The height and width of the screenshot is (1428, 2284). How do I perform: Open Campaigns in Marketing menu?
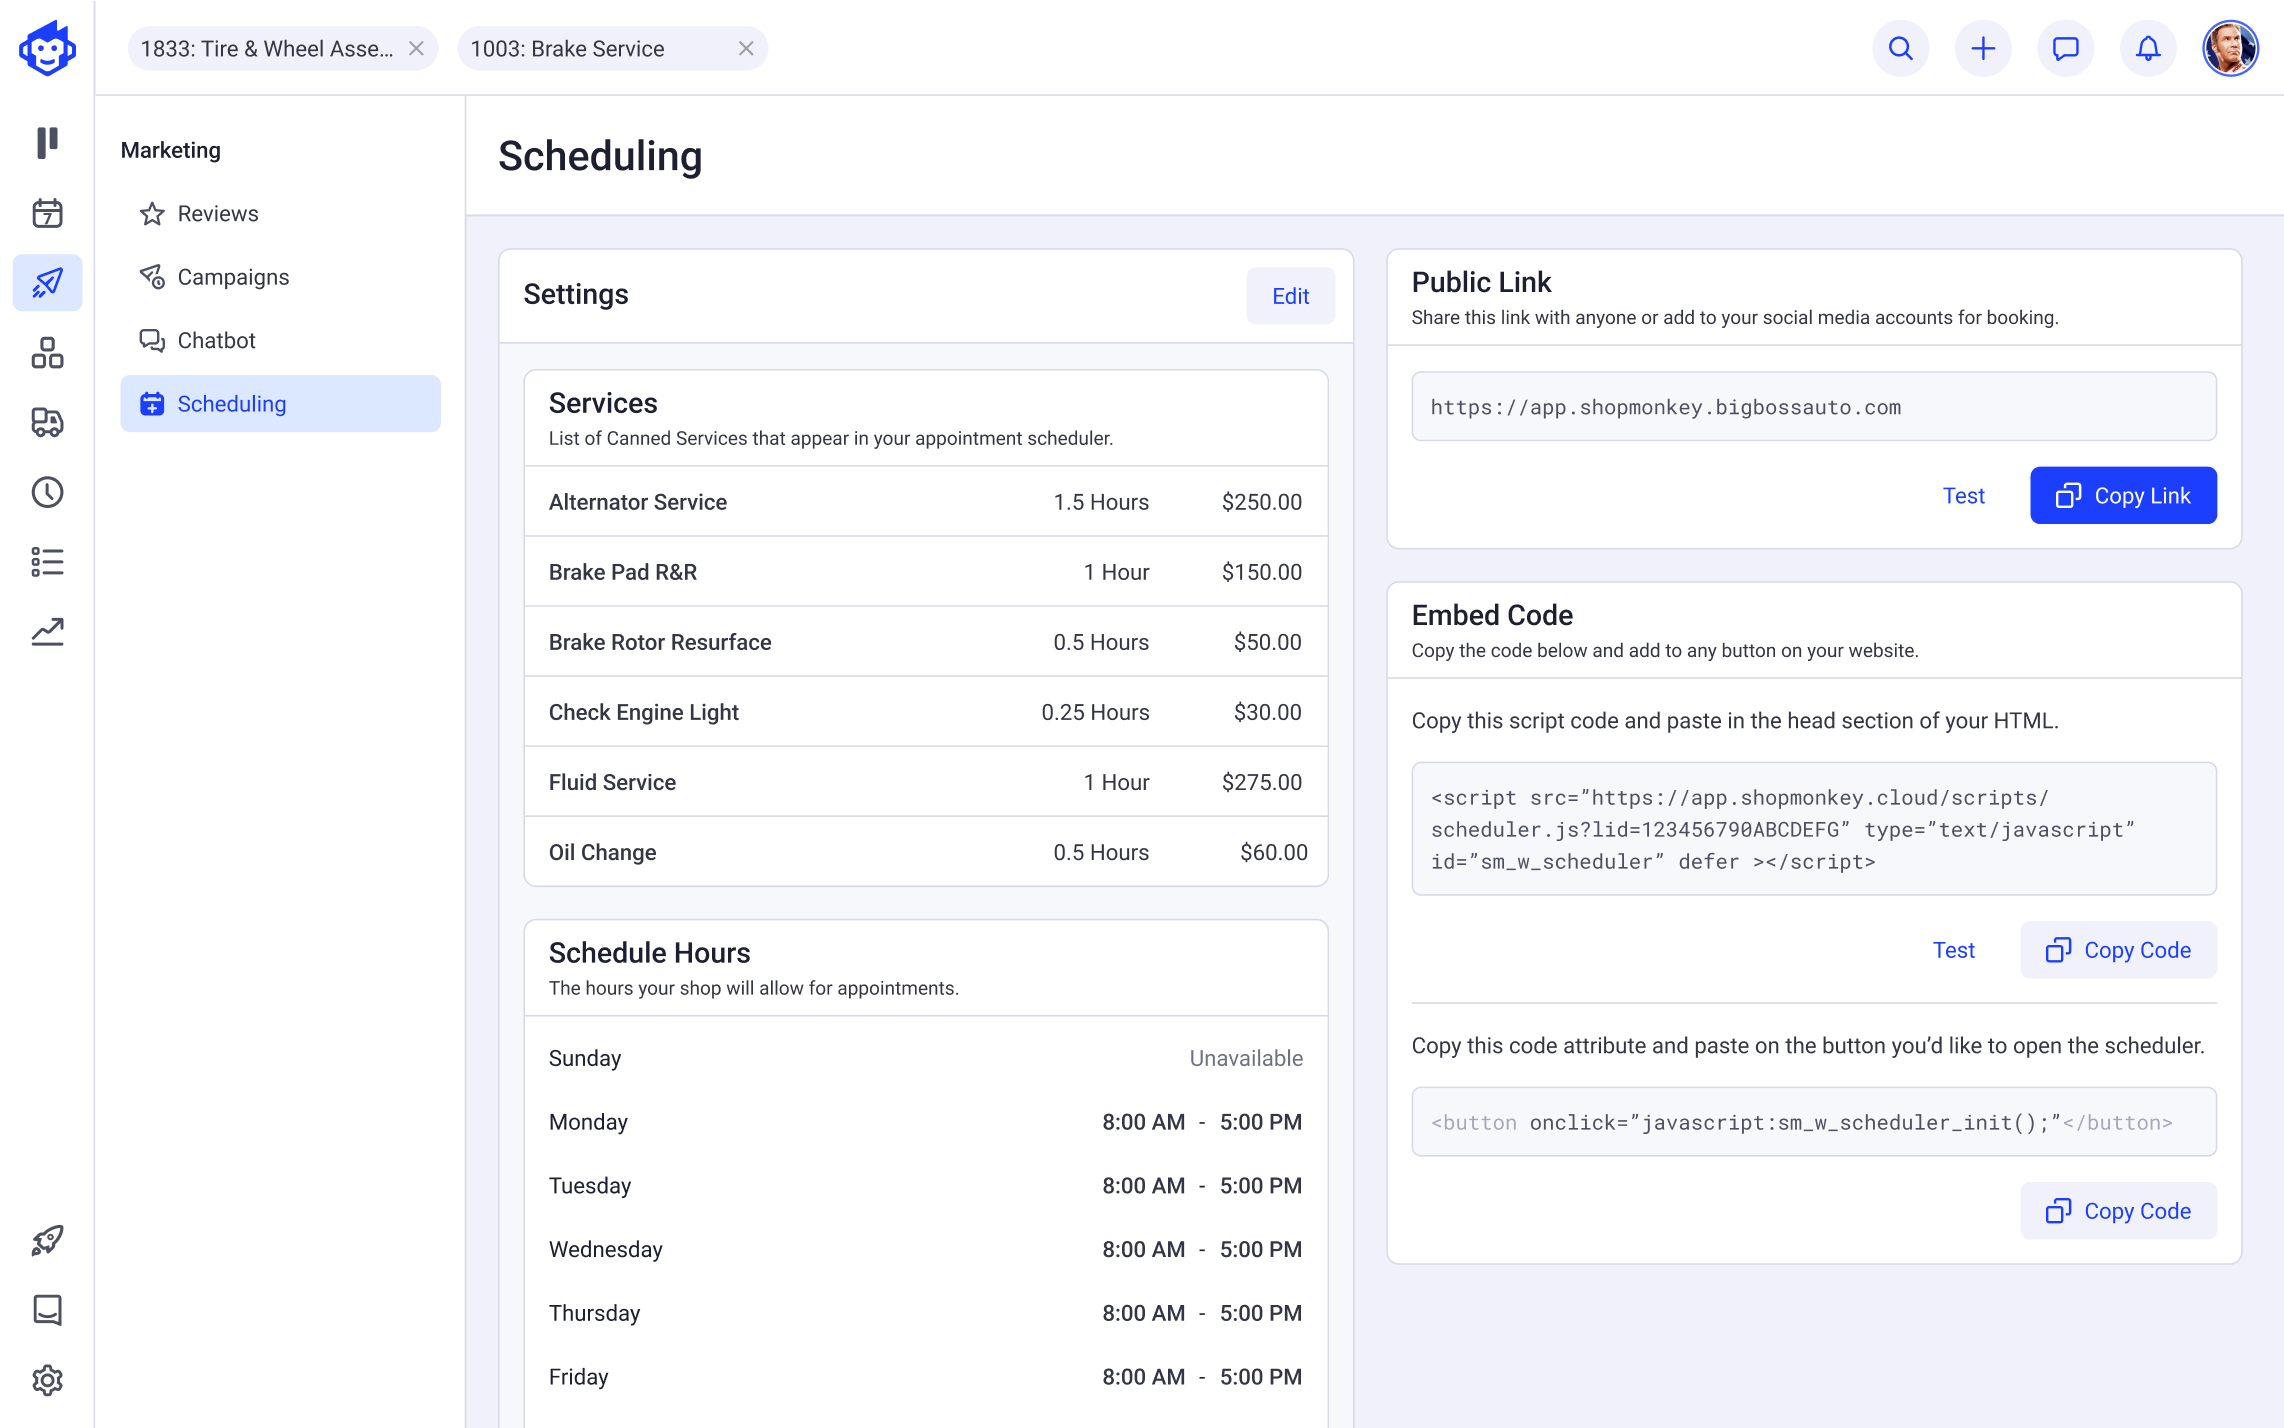pyautogui.click(x=280, y=277)
